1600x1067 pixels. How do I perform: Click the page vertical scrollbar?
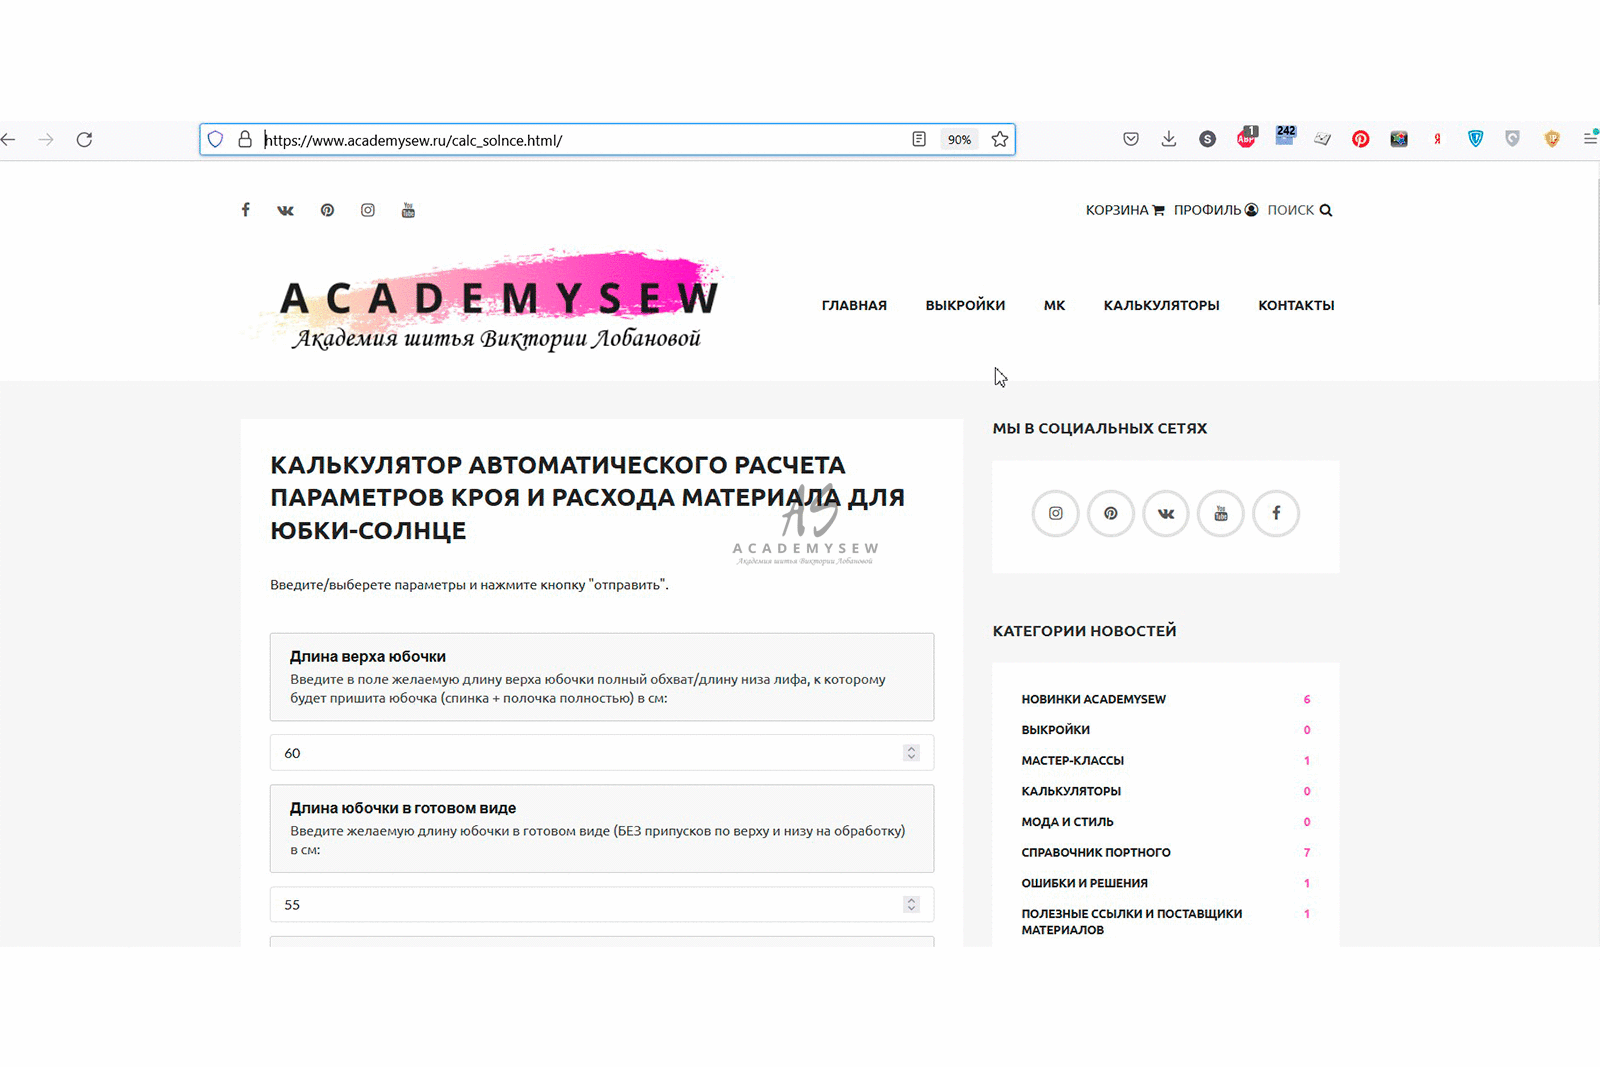pos(1596,240)
